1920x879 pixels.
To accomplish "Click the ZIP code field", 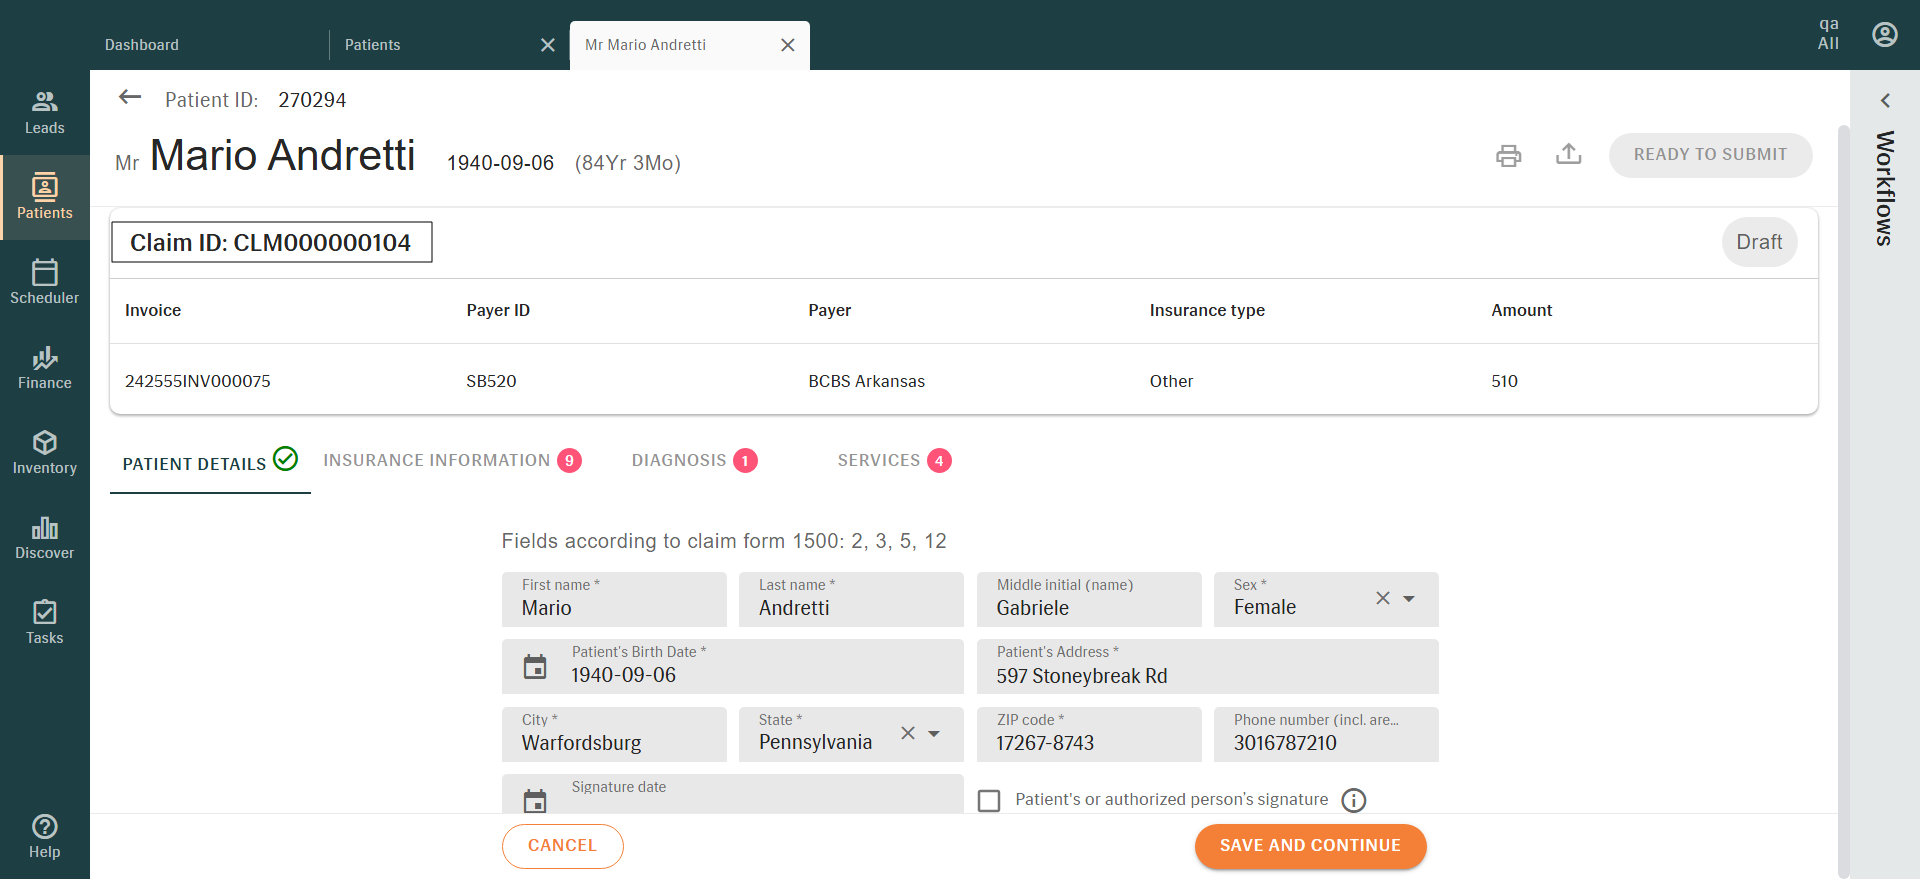I will coord(1089,734).
